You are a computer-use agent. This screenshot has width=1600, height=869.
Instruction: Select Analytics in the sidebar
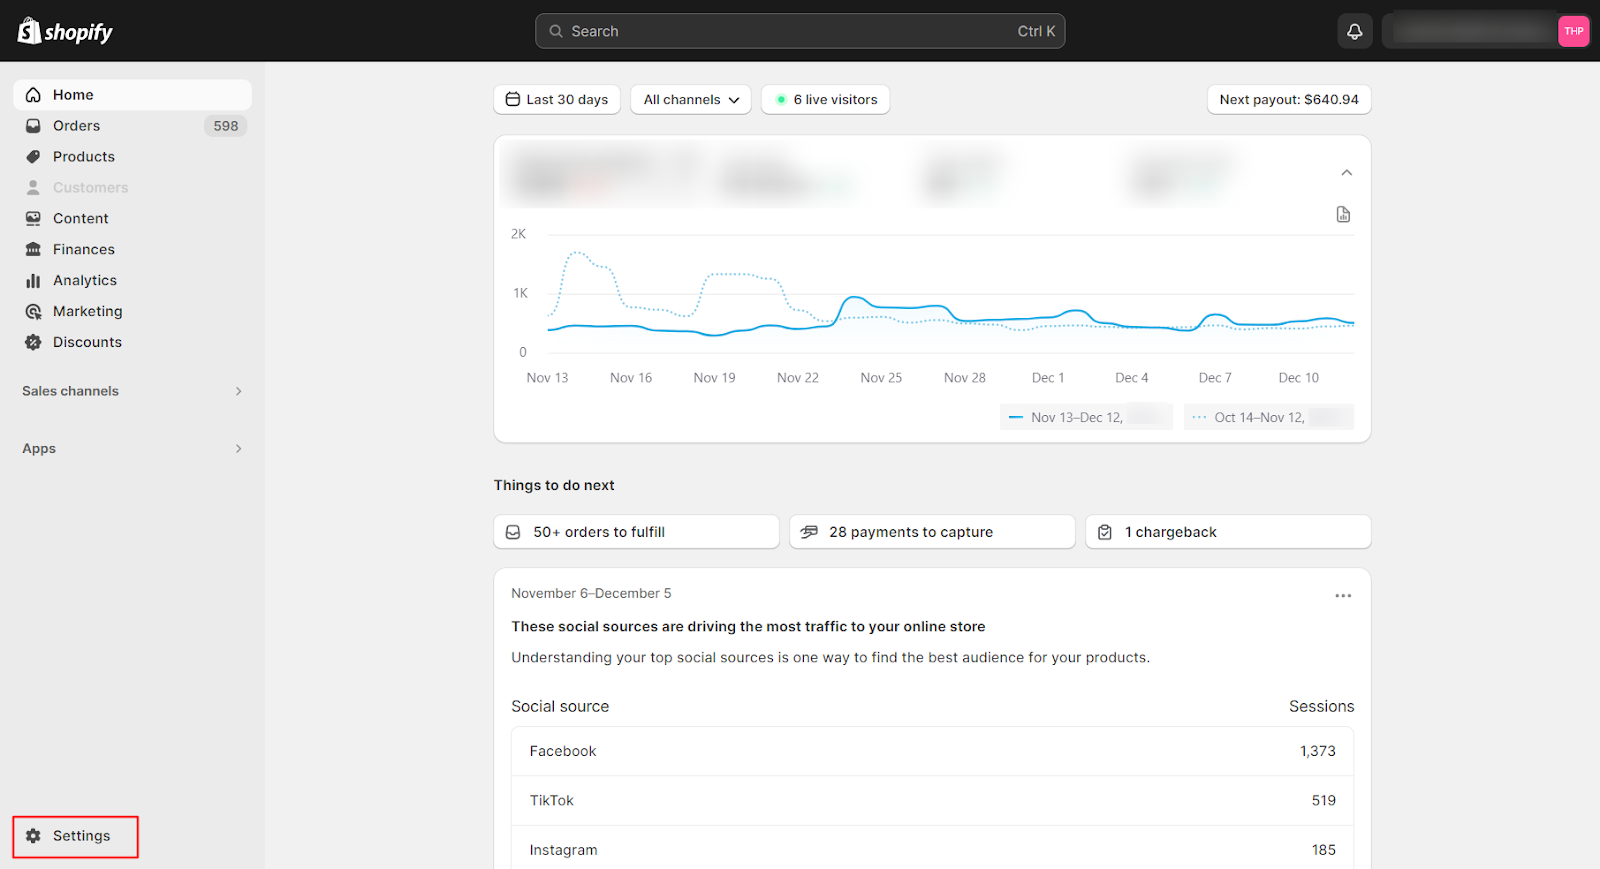[x=132, y=281]
